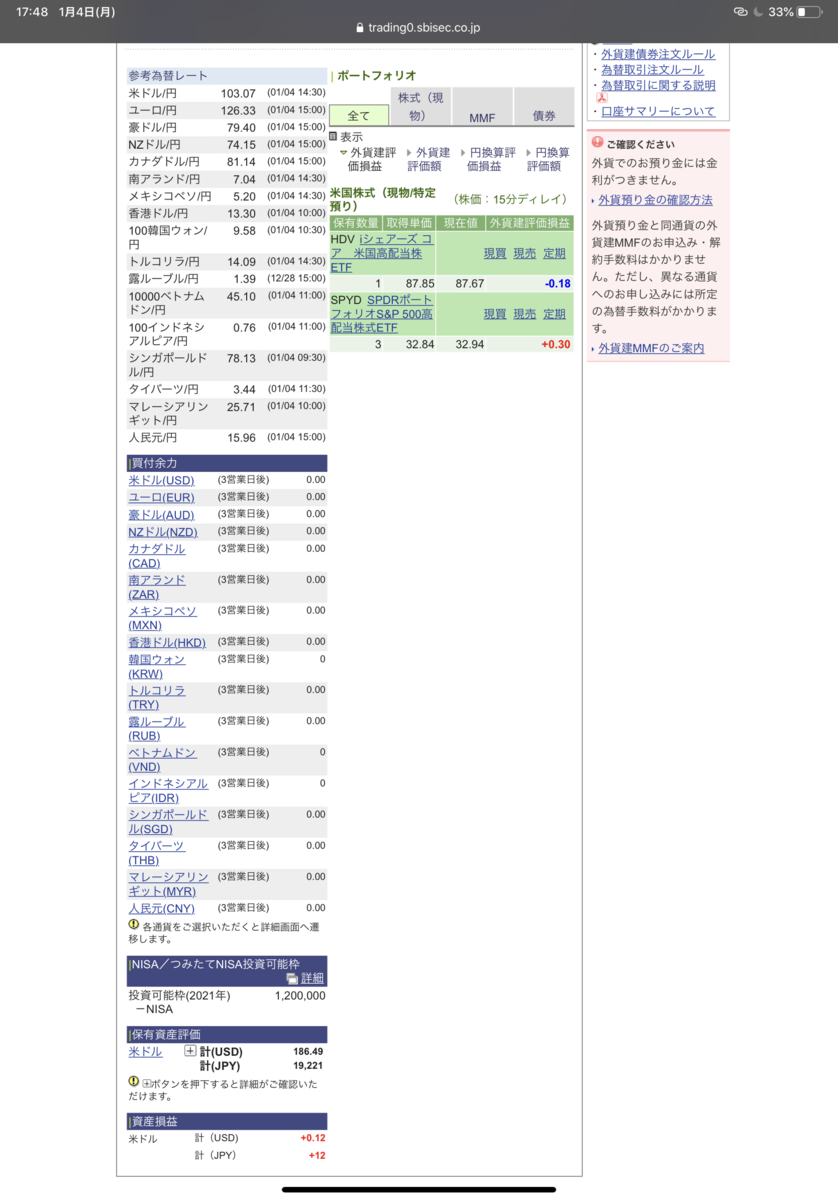The height and width of the screenshot is (1200, 838).
Task: Switch to the 全て portfolio tab
Action: tap(359, 116)
